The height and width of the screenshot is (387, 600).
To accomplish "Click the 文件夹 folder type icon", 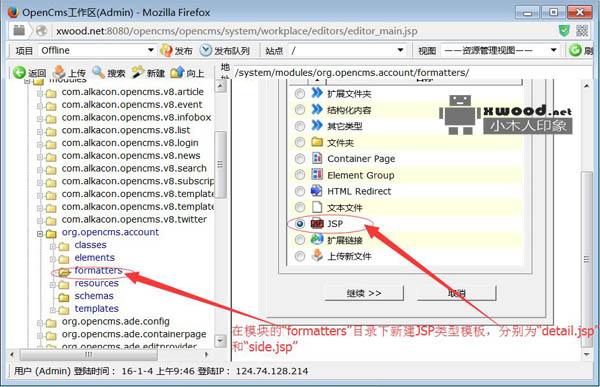I will [x=317, y=142].
